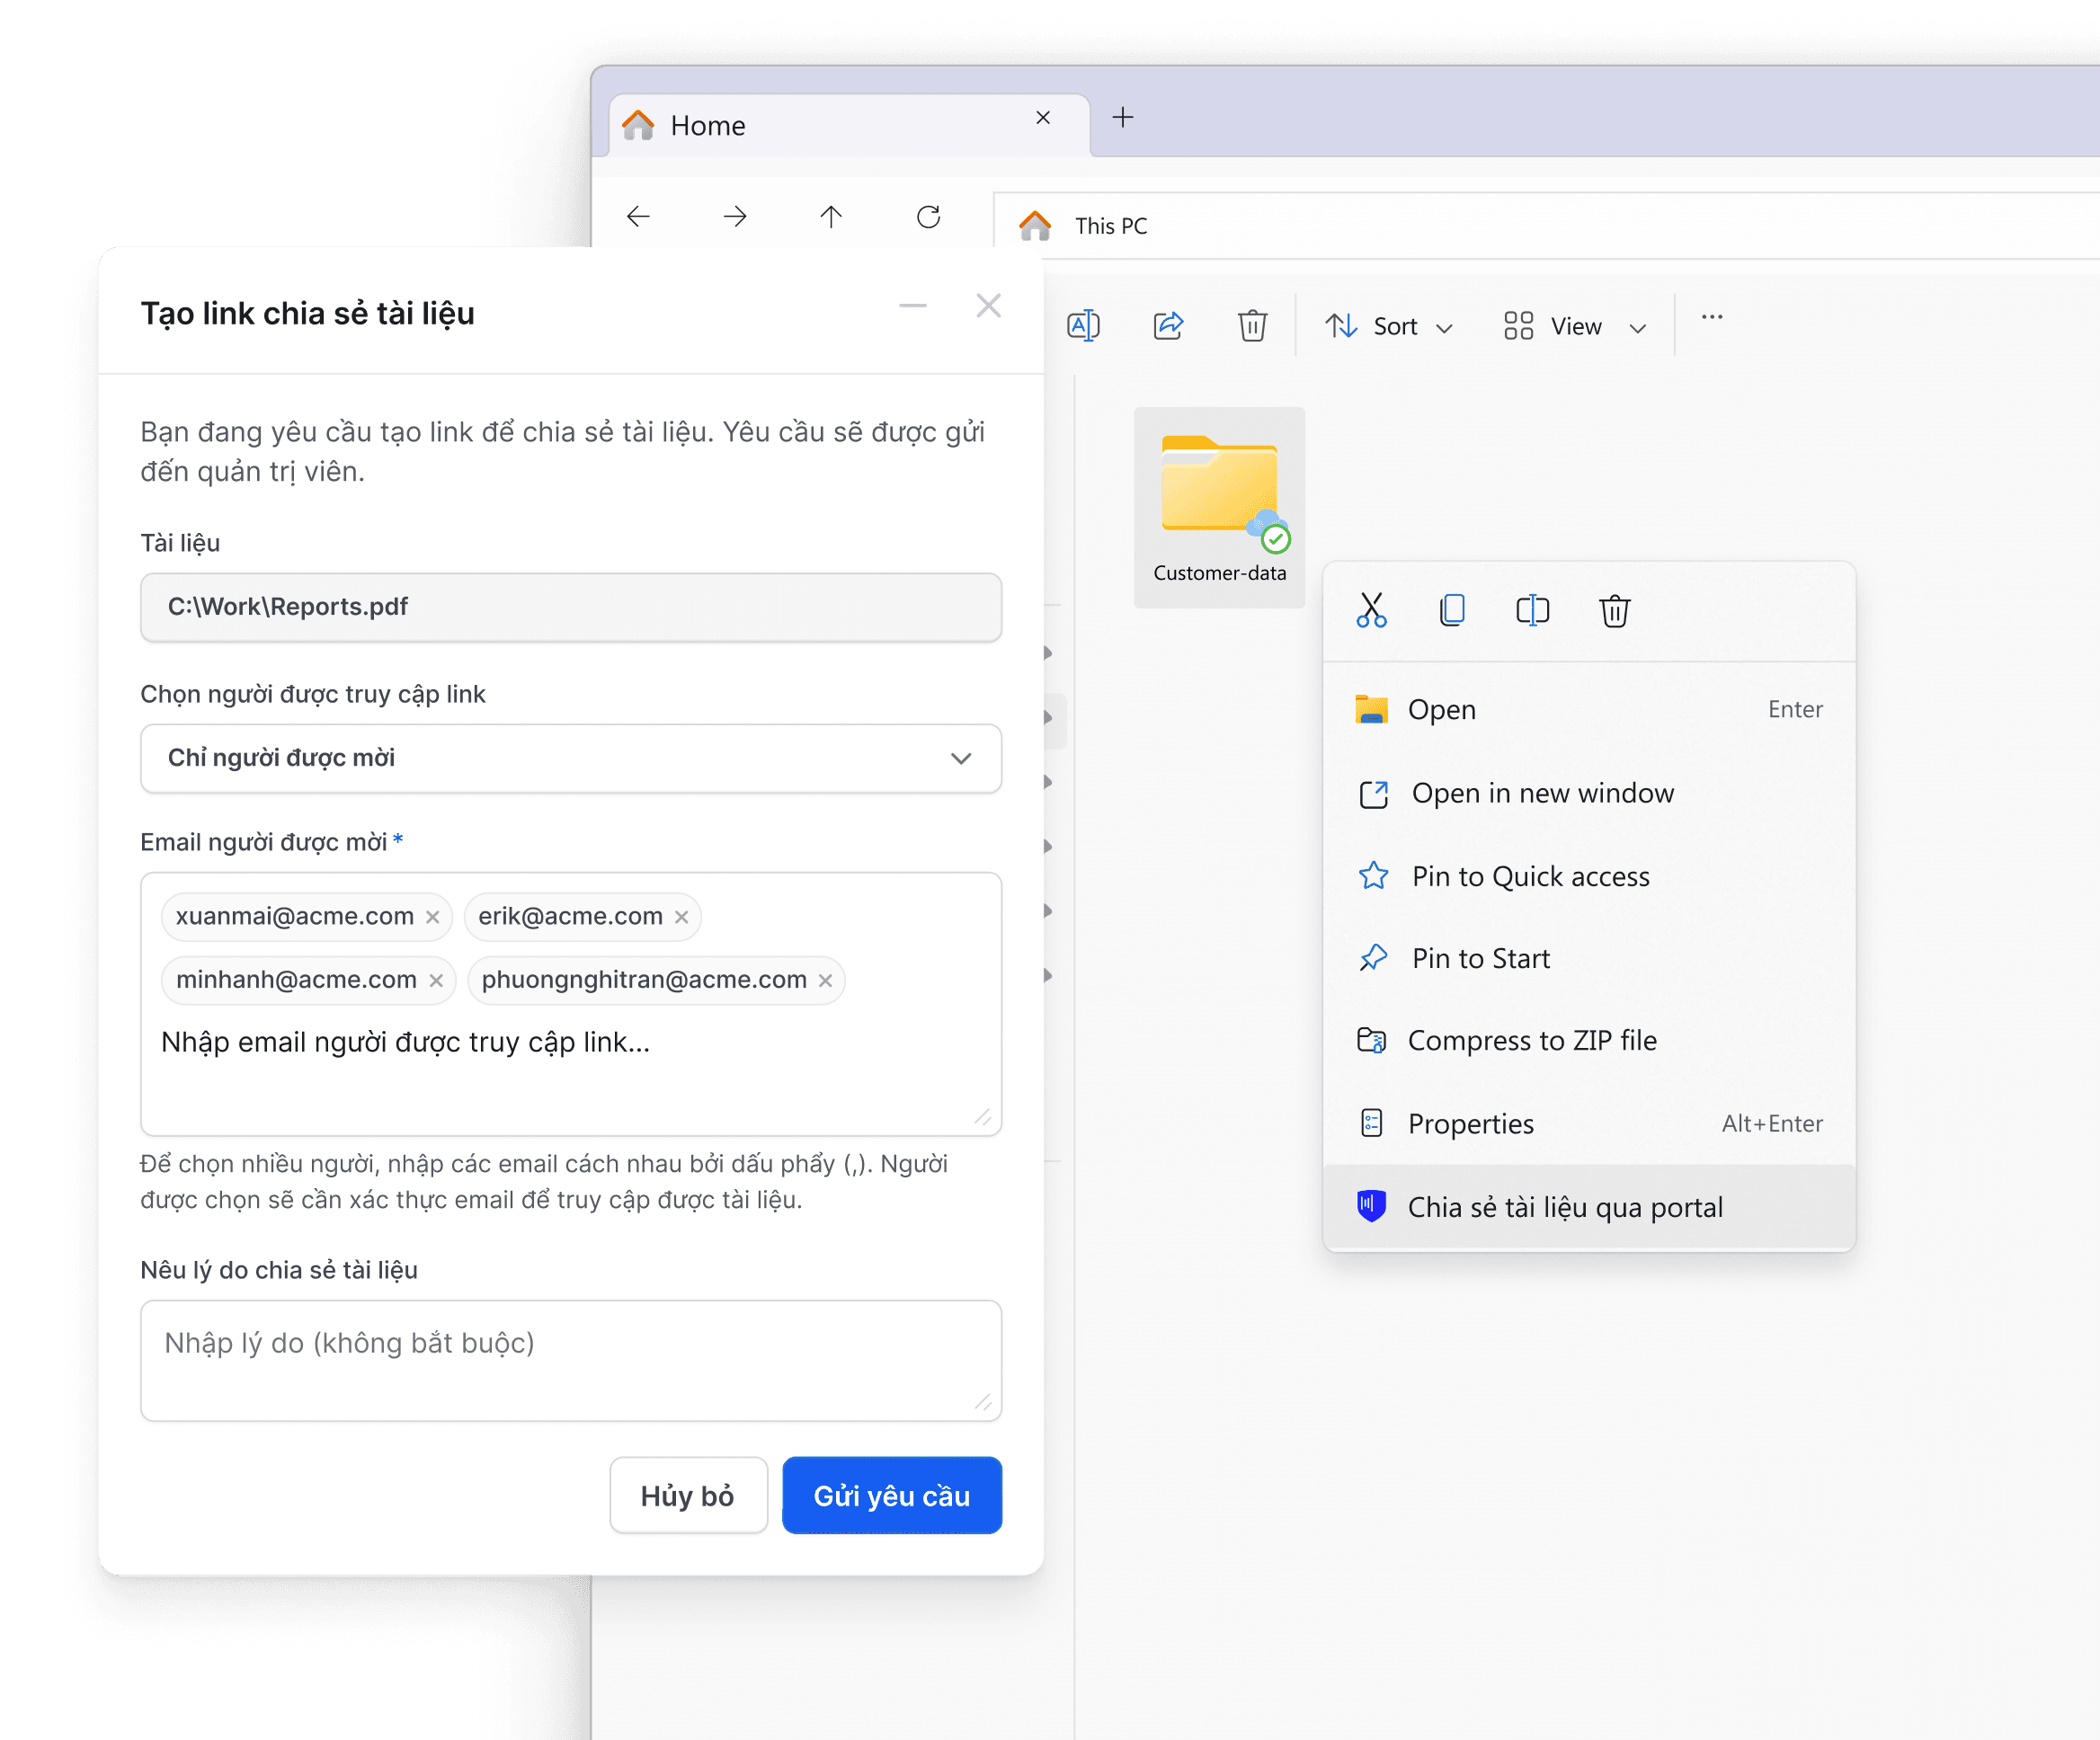The width and height of the screenshot is (2100, 1740).
Task: Remove erik@acme.com email chip
Action: 681,917
